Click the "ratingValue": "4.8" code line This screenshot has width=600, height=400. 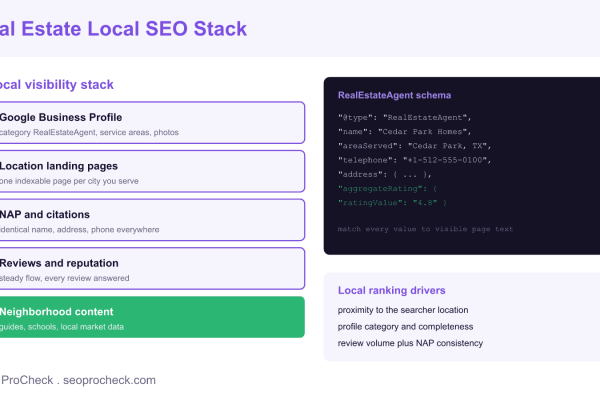[392, 202]
